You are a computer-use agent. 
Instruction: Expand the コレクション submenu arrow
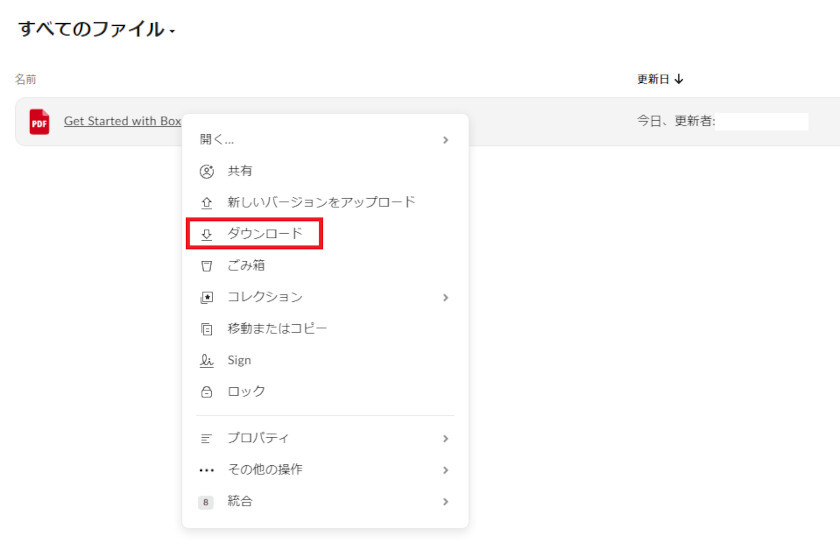pyautogui.click(x=445, y=297)
